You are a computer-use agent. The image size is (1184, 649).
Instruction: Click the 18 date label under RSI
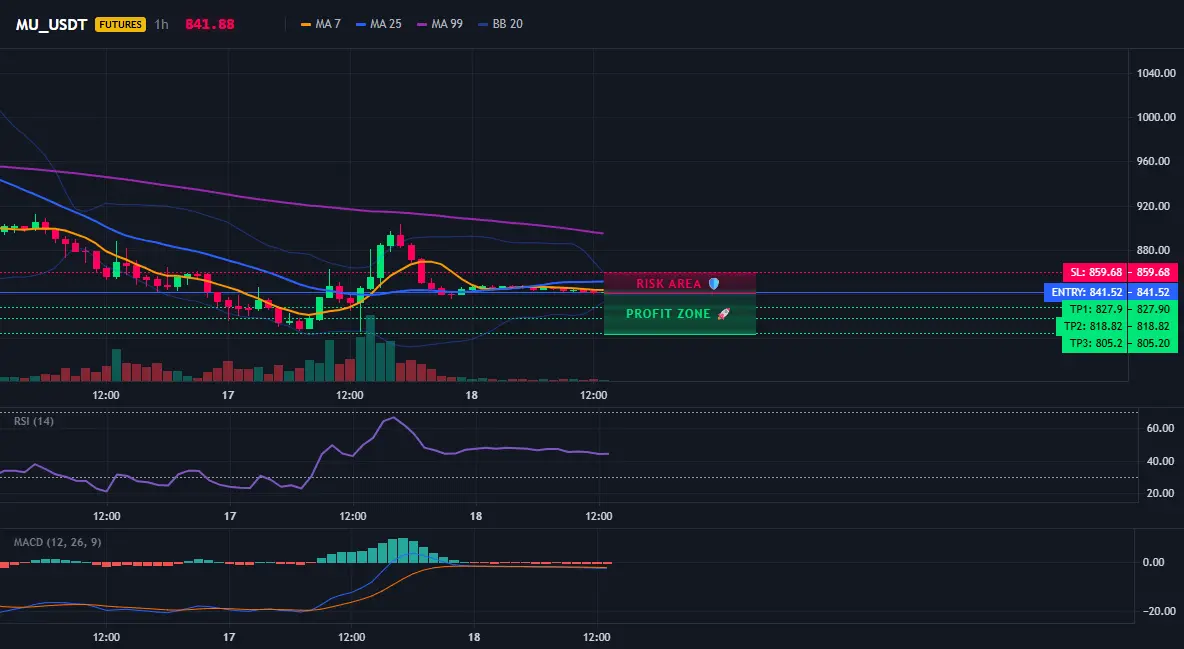click(x=475, y=516)
